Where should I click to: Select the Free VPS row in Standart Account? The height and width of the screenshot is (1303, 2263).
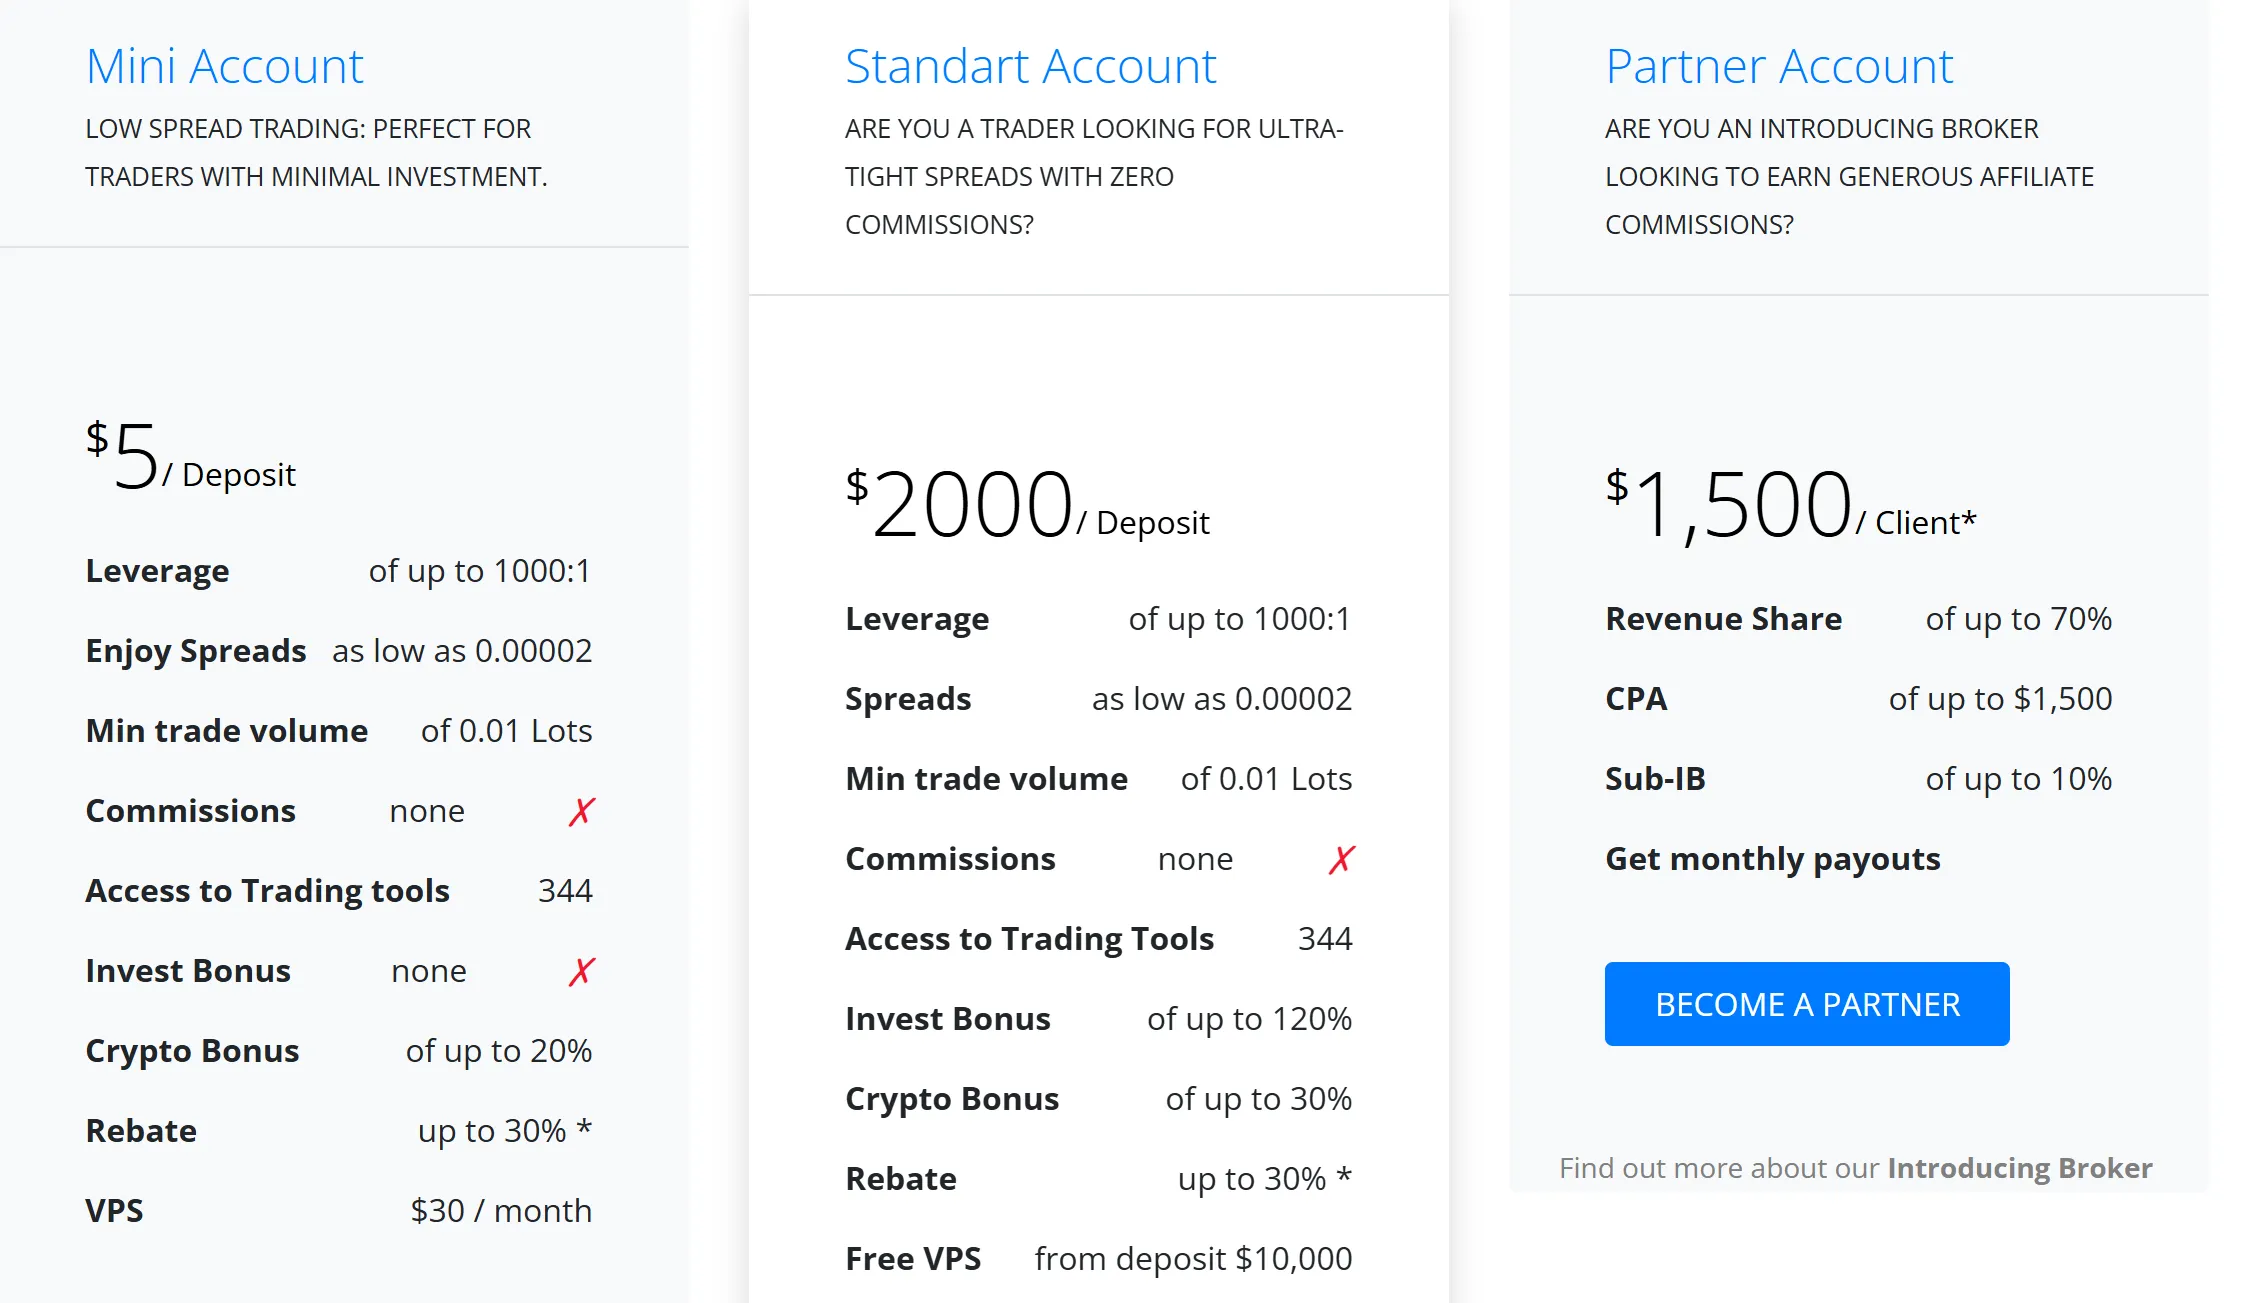pyautogui.click(x=1098, y=1259)
